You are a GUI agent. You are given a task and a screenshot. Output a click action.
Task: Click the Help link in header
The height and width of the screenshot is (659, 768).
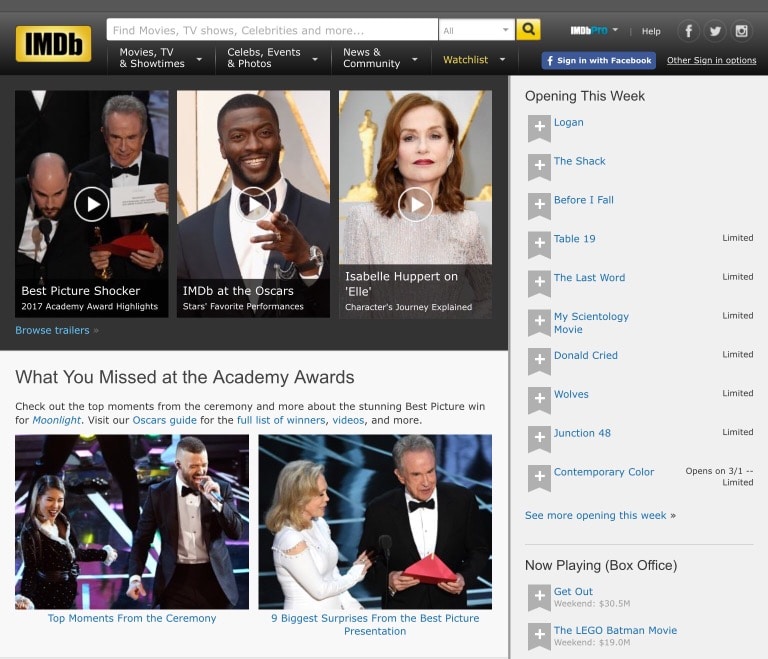(651, 31)
